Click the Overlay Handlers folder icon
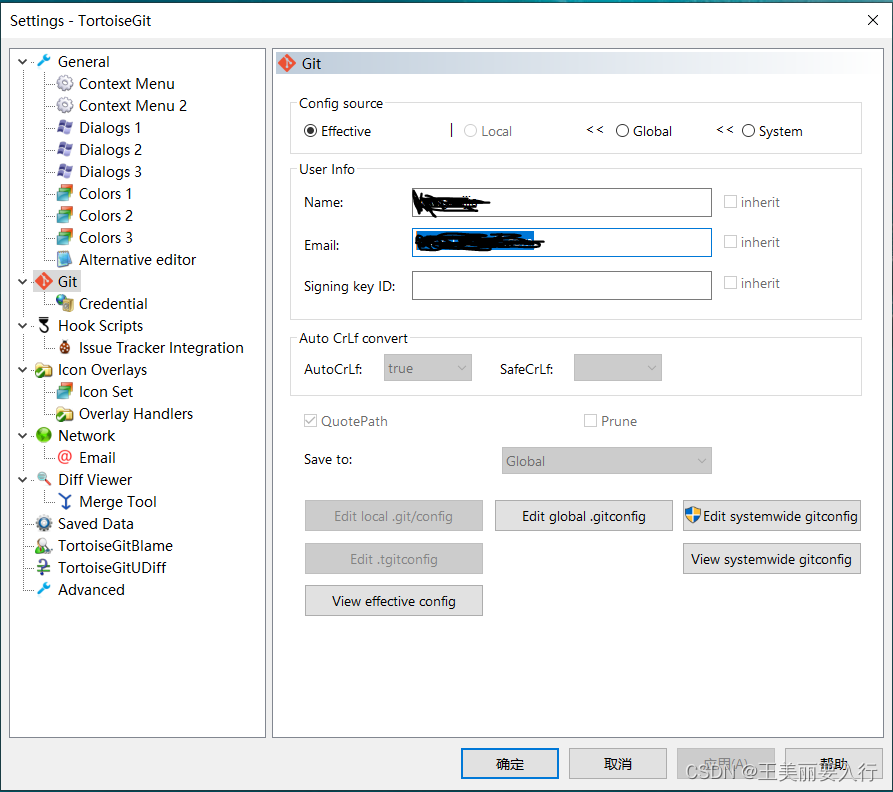This screenshot has width=893, height=792. point(65,413)
